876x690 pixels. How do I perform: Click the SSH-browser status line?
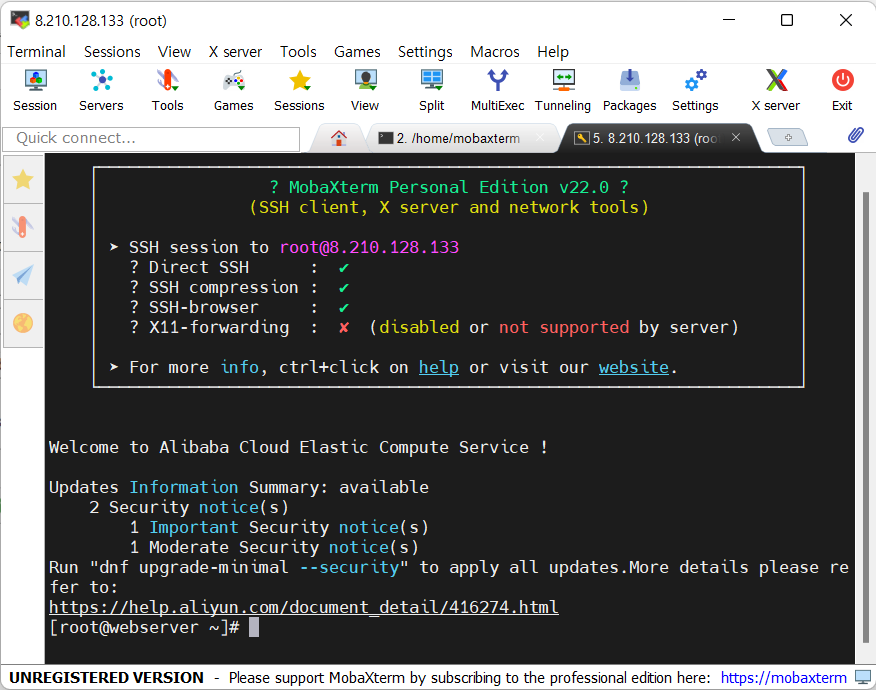click(x=239, y=307)
